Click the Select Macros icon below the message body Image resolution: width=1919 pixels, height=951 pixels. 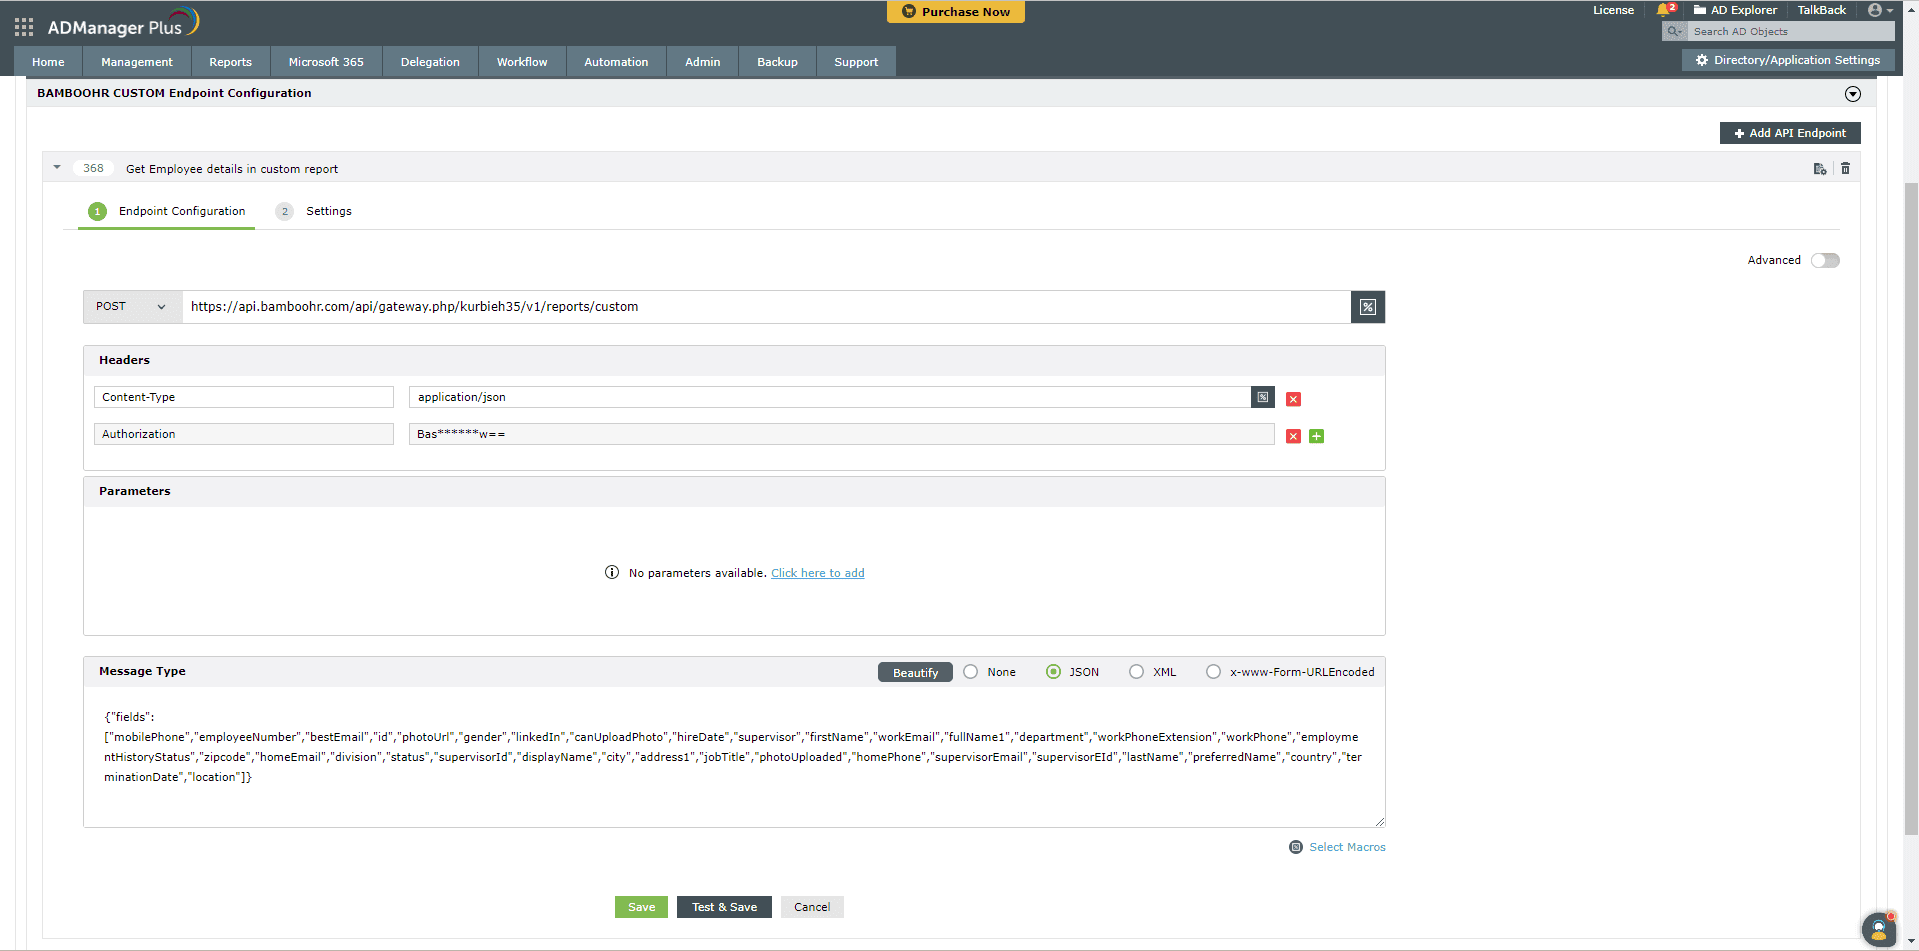[1296, 847]
